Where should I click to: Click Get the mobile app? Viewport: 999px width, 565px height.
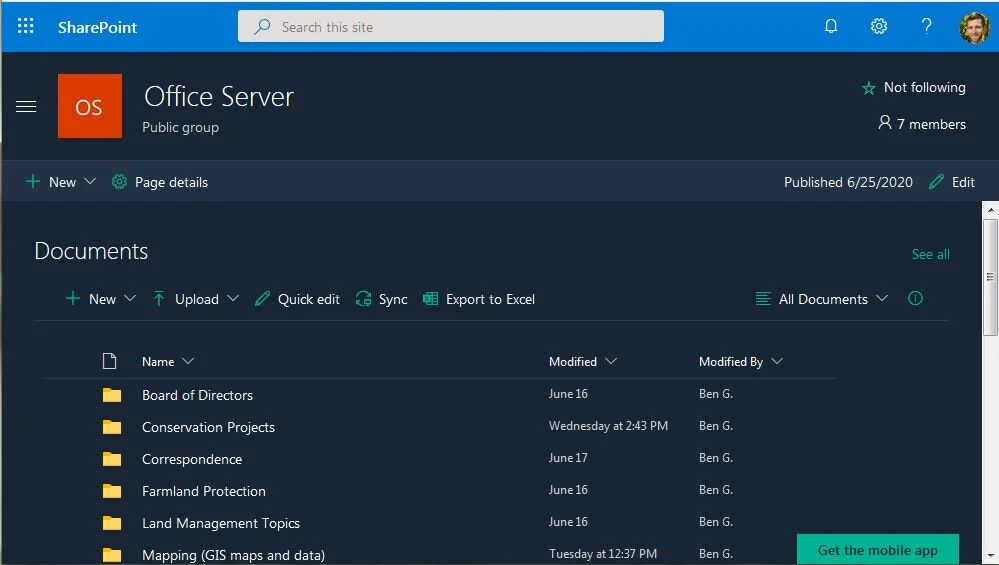pyautogui.click(x=877, y=549)
